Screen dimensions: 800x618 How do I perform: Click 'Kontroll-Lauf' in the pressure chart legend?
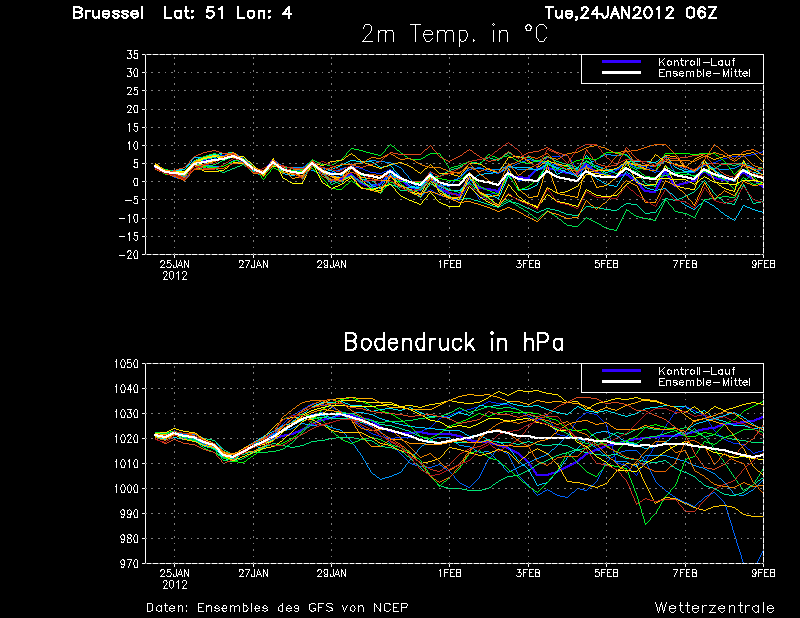tap(696, 372)
